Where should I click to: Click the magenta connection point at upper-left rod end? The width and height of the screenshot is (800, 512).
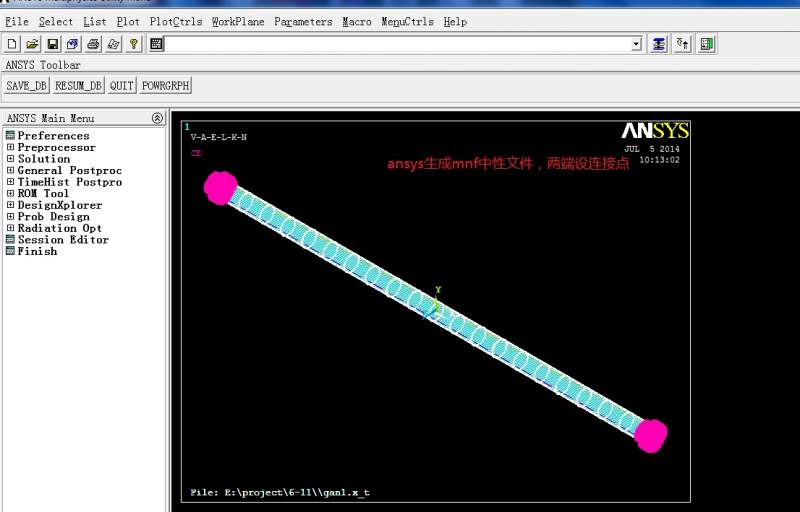point(220,188)
